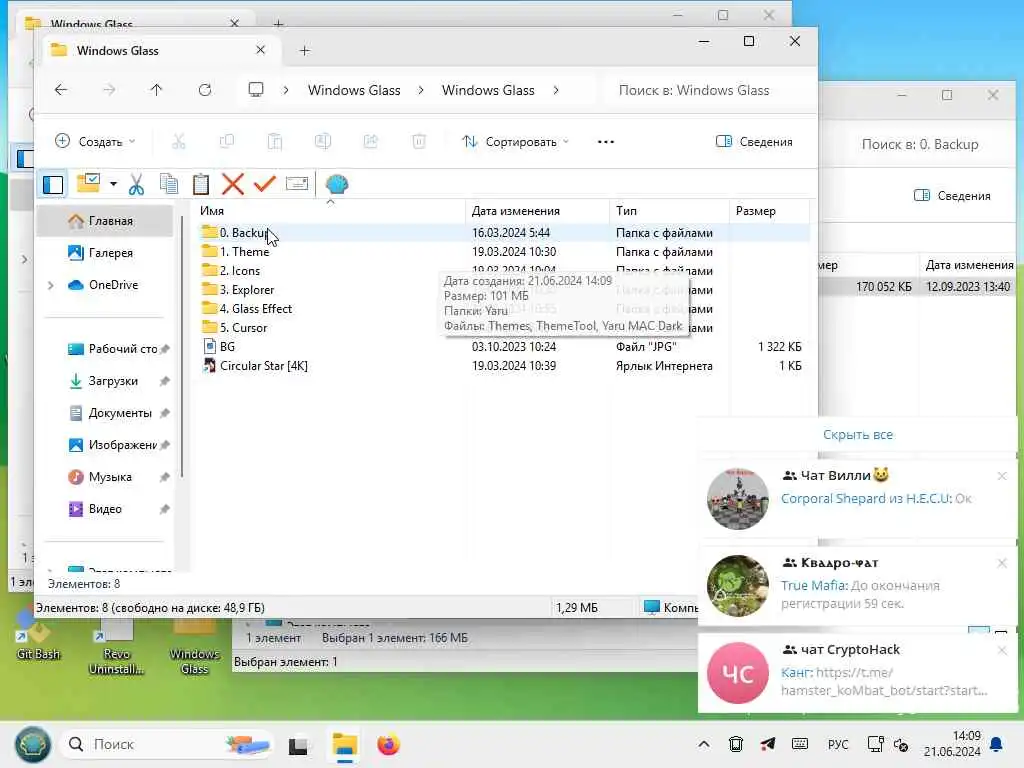Select the 1. Theme folder
This screenshot has width=1024, height=768.
(x=503, y=251)
